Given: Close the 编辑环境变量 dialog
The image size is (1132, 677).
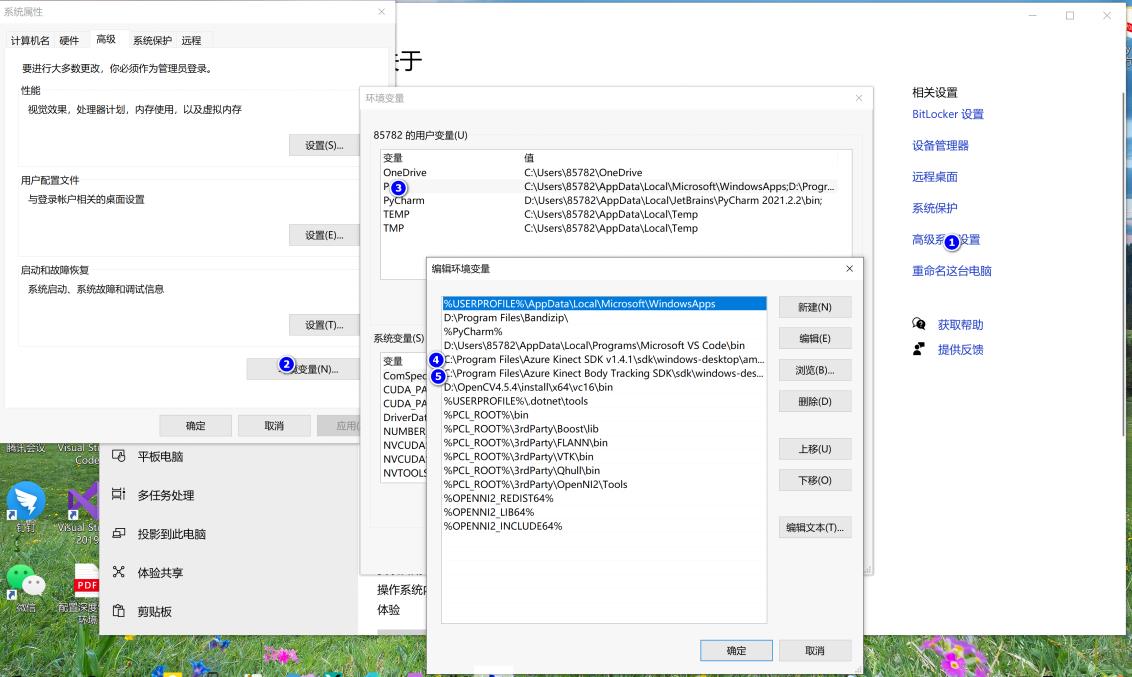Looking at the screenshot, I should (849, 268).
